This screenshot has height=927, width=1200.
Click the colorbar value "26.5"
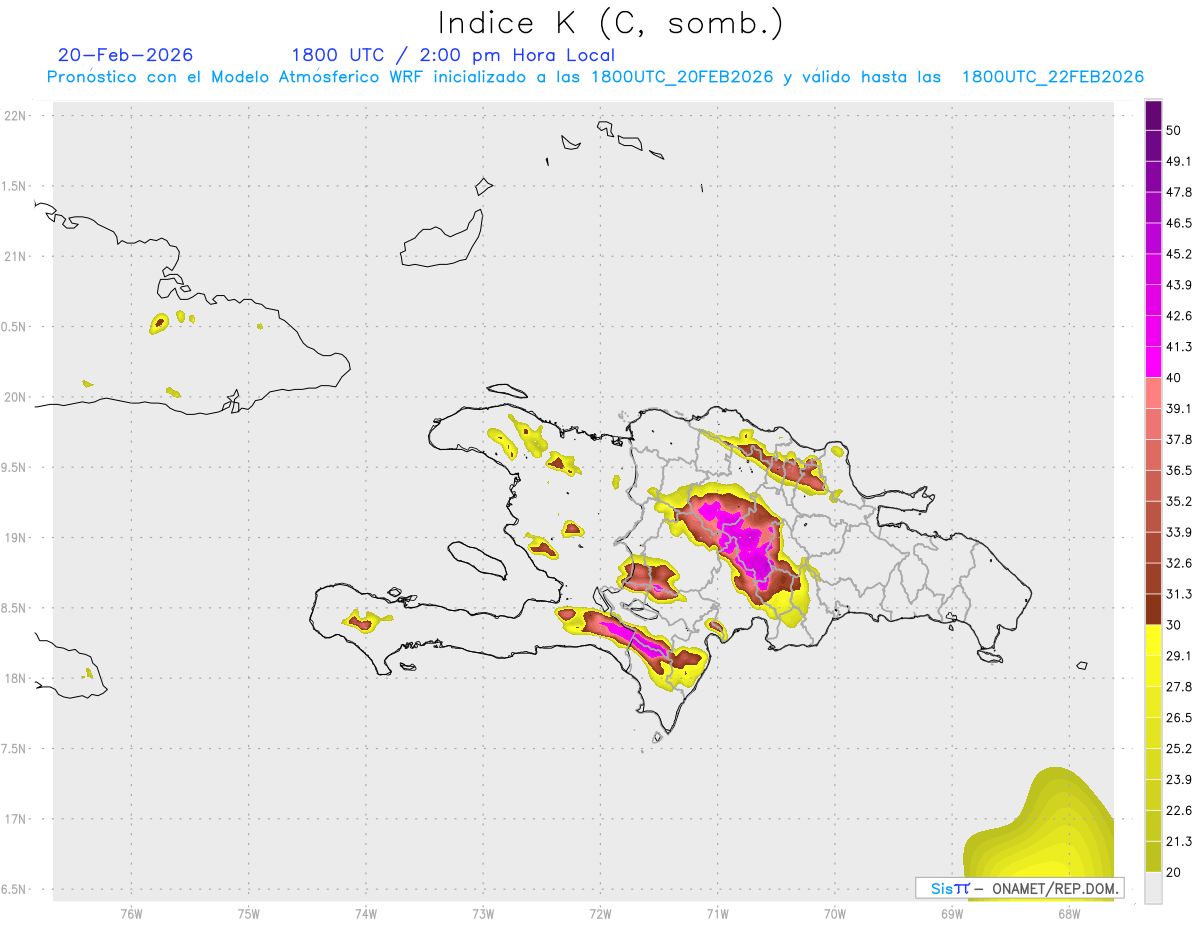(1180, 717)
